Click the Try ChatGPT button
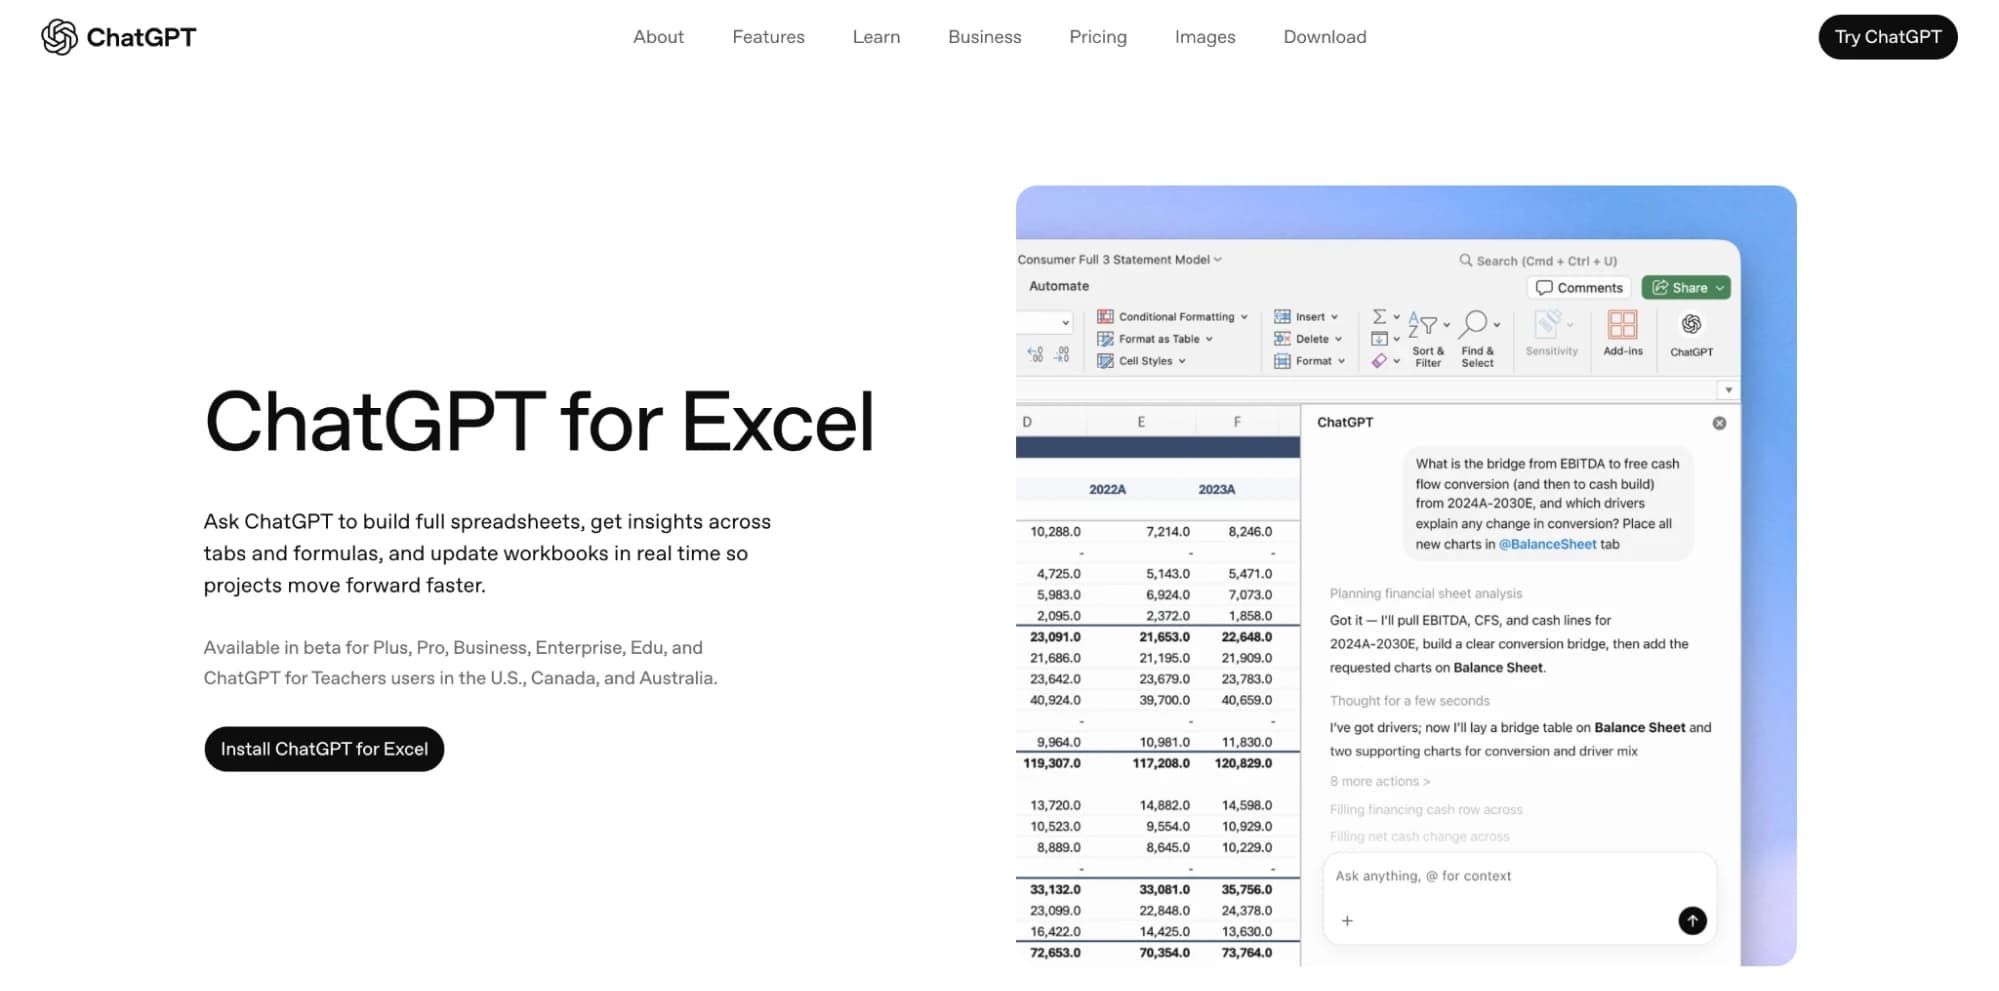 click(x=1887, y=37)
